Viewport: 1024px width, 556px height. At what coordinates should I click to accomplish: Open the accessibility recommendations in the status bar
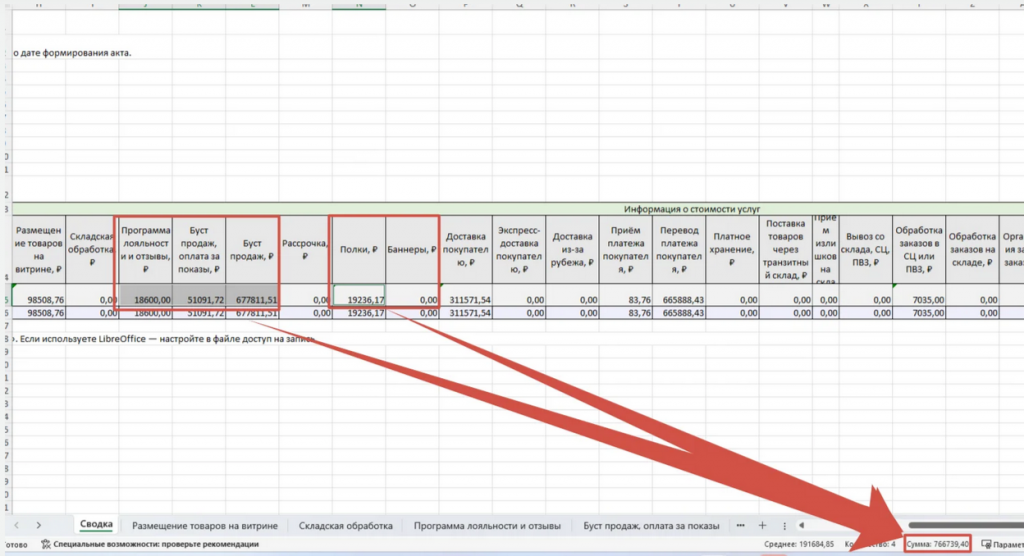[x=150, y=544]
